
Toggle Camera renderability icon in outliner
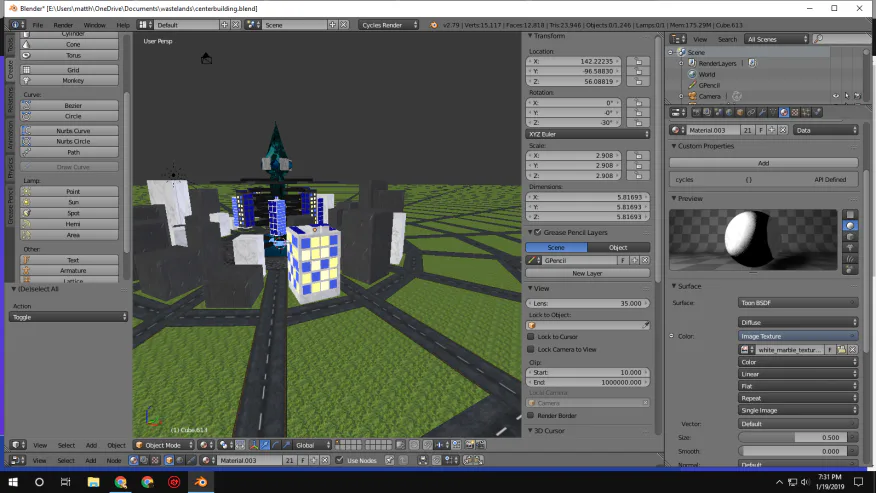click(x=858, y=96)
